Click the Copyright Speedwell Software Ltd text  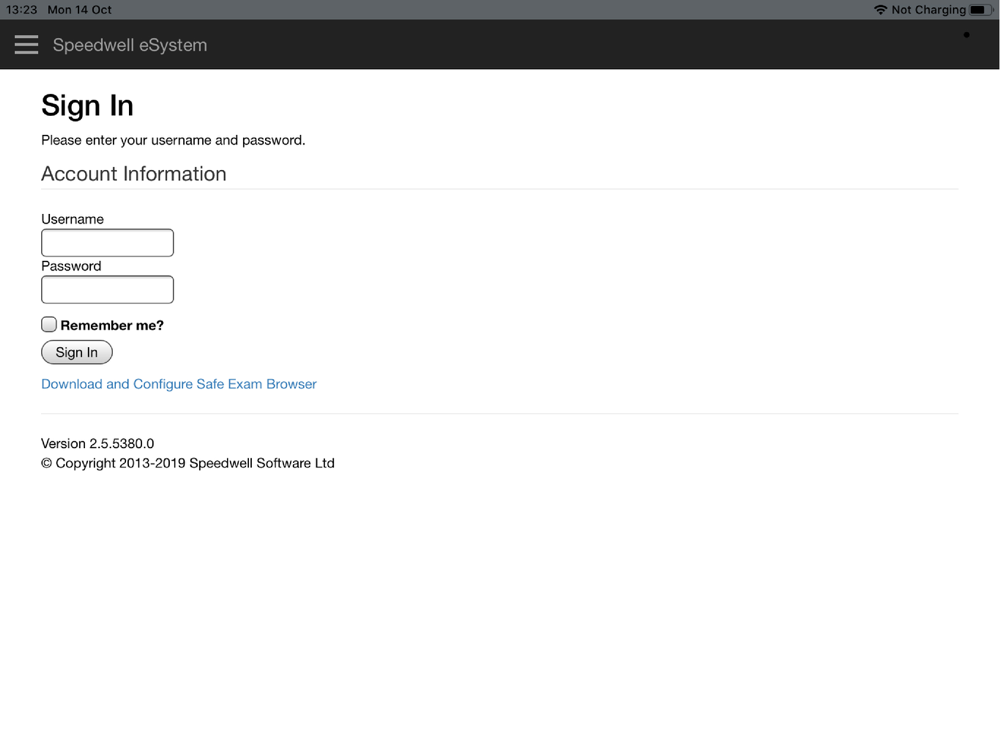188,463
